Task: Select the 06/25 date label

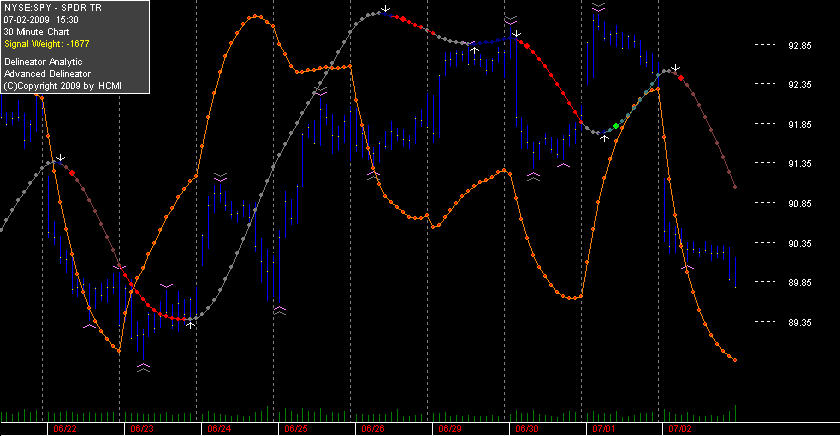Action: coord(296,429)
